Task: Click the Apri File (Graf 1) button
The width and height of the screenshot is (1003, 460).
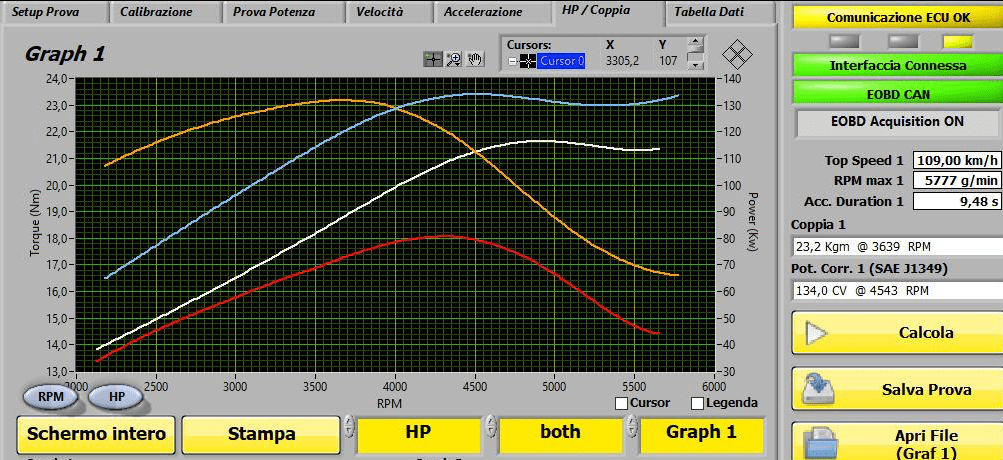Action: pos(897,443)
